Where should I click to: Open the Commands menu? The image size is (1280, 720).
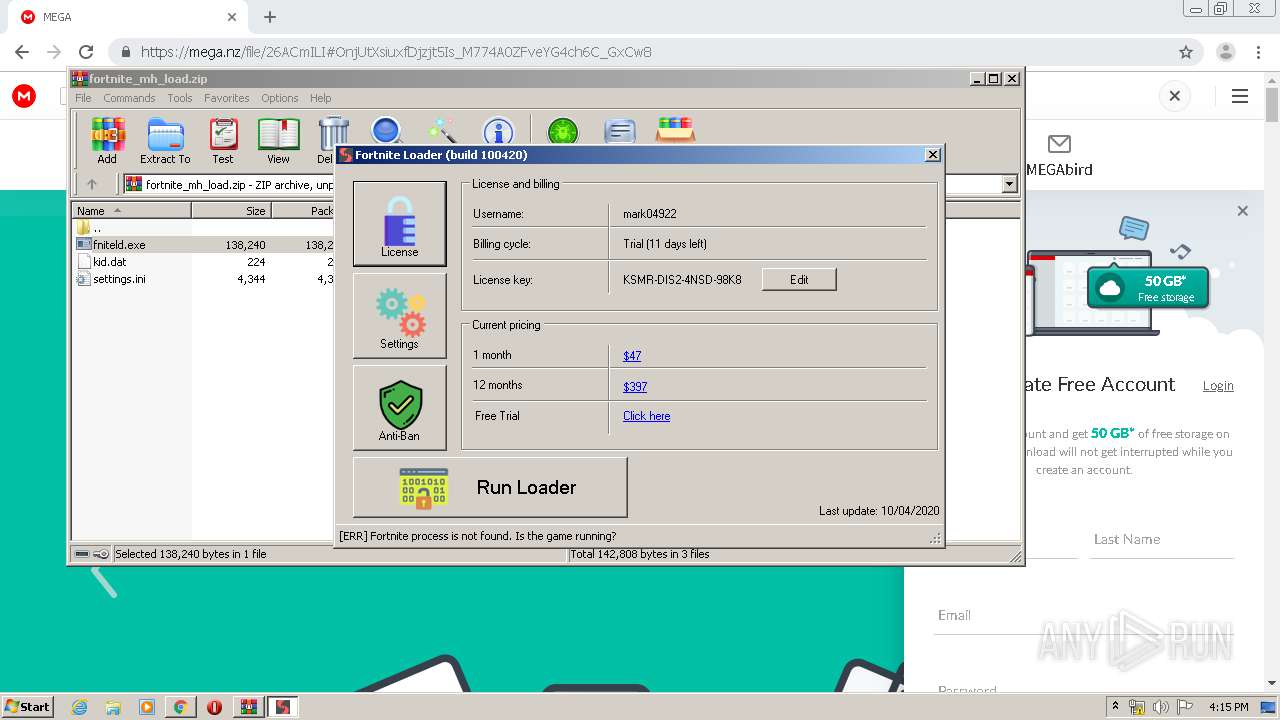pyautogui.click(x=129, y=98)
